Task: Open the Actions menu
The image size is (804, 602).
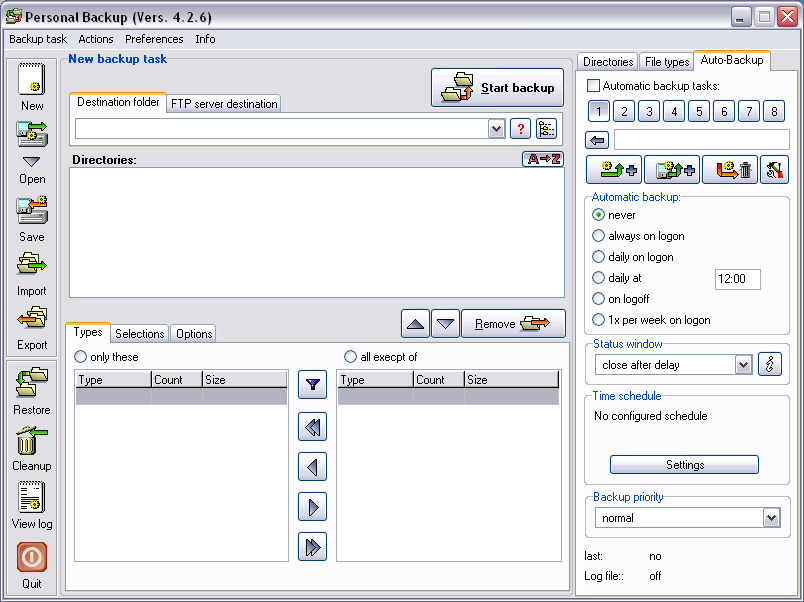Action: (95, 39)
